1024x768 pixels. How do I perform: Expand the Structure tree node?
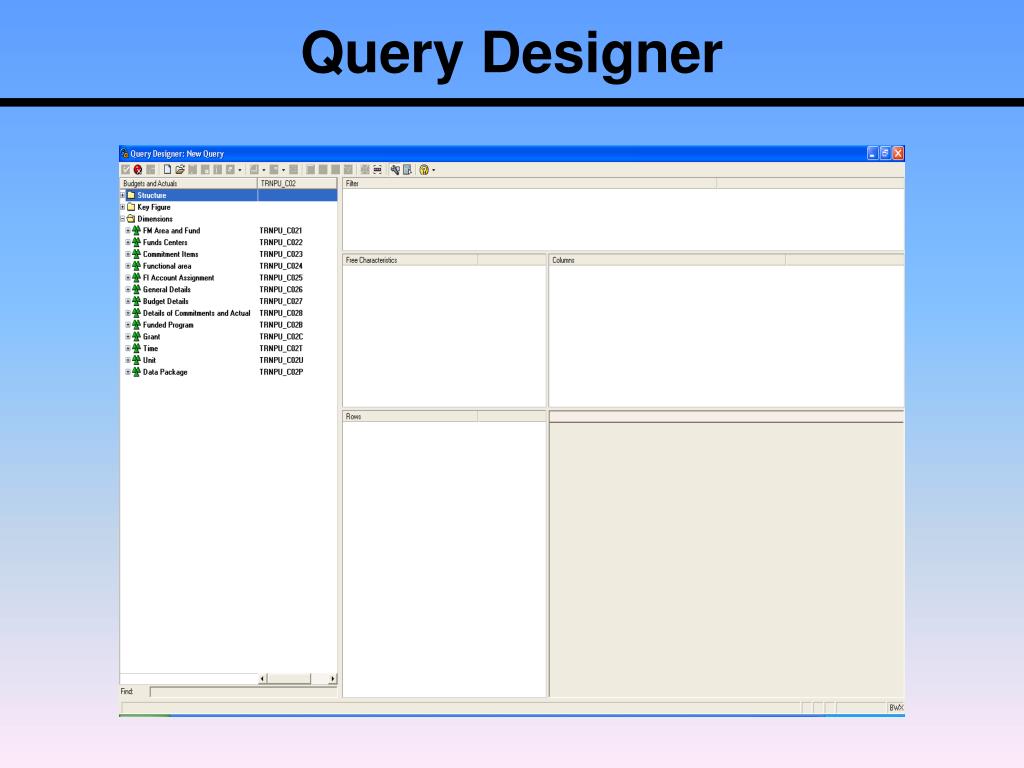tap(122, 195)
